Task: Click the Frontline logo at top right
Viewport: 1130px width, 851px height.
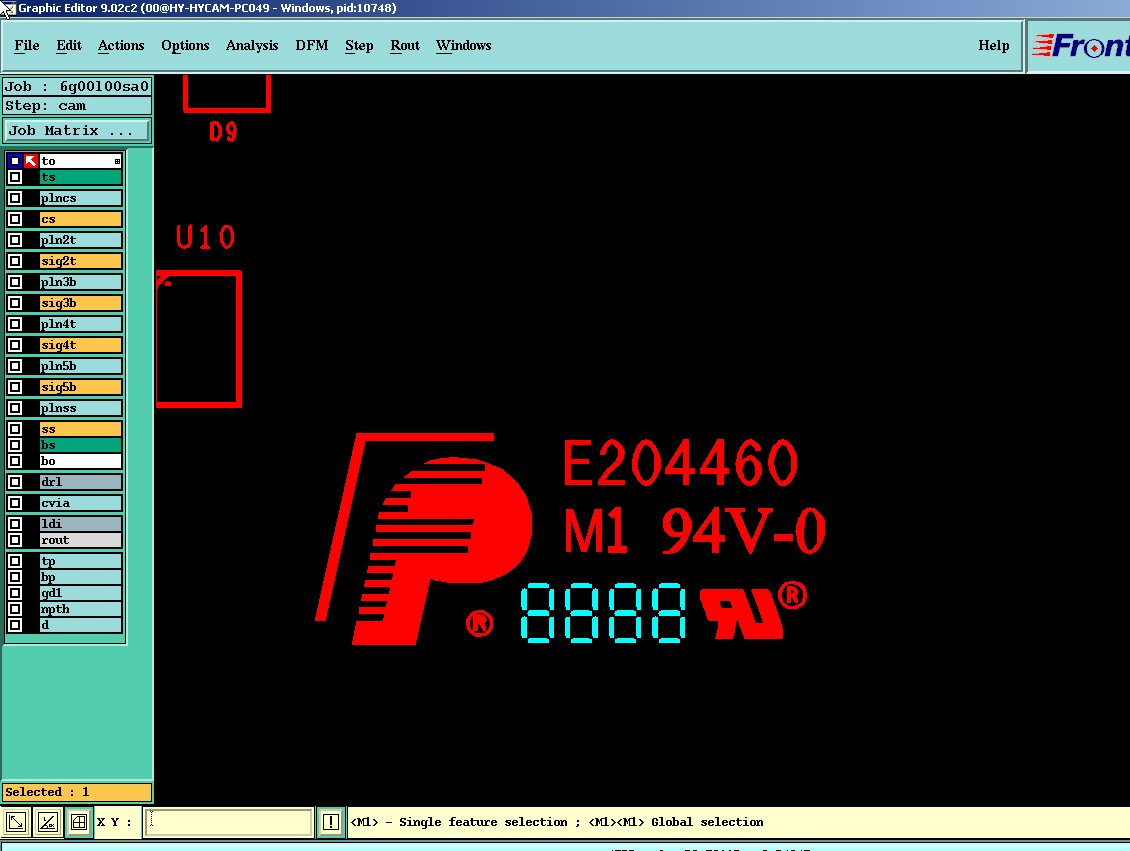Action: click(x=1079, y=46)
